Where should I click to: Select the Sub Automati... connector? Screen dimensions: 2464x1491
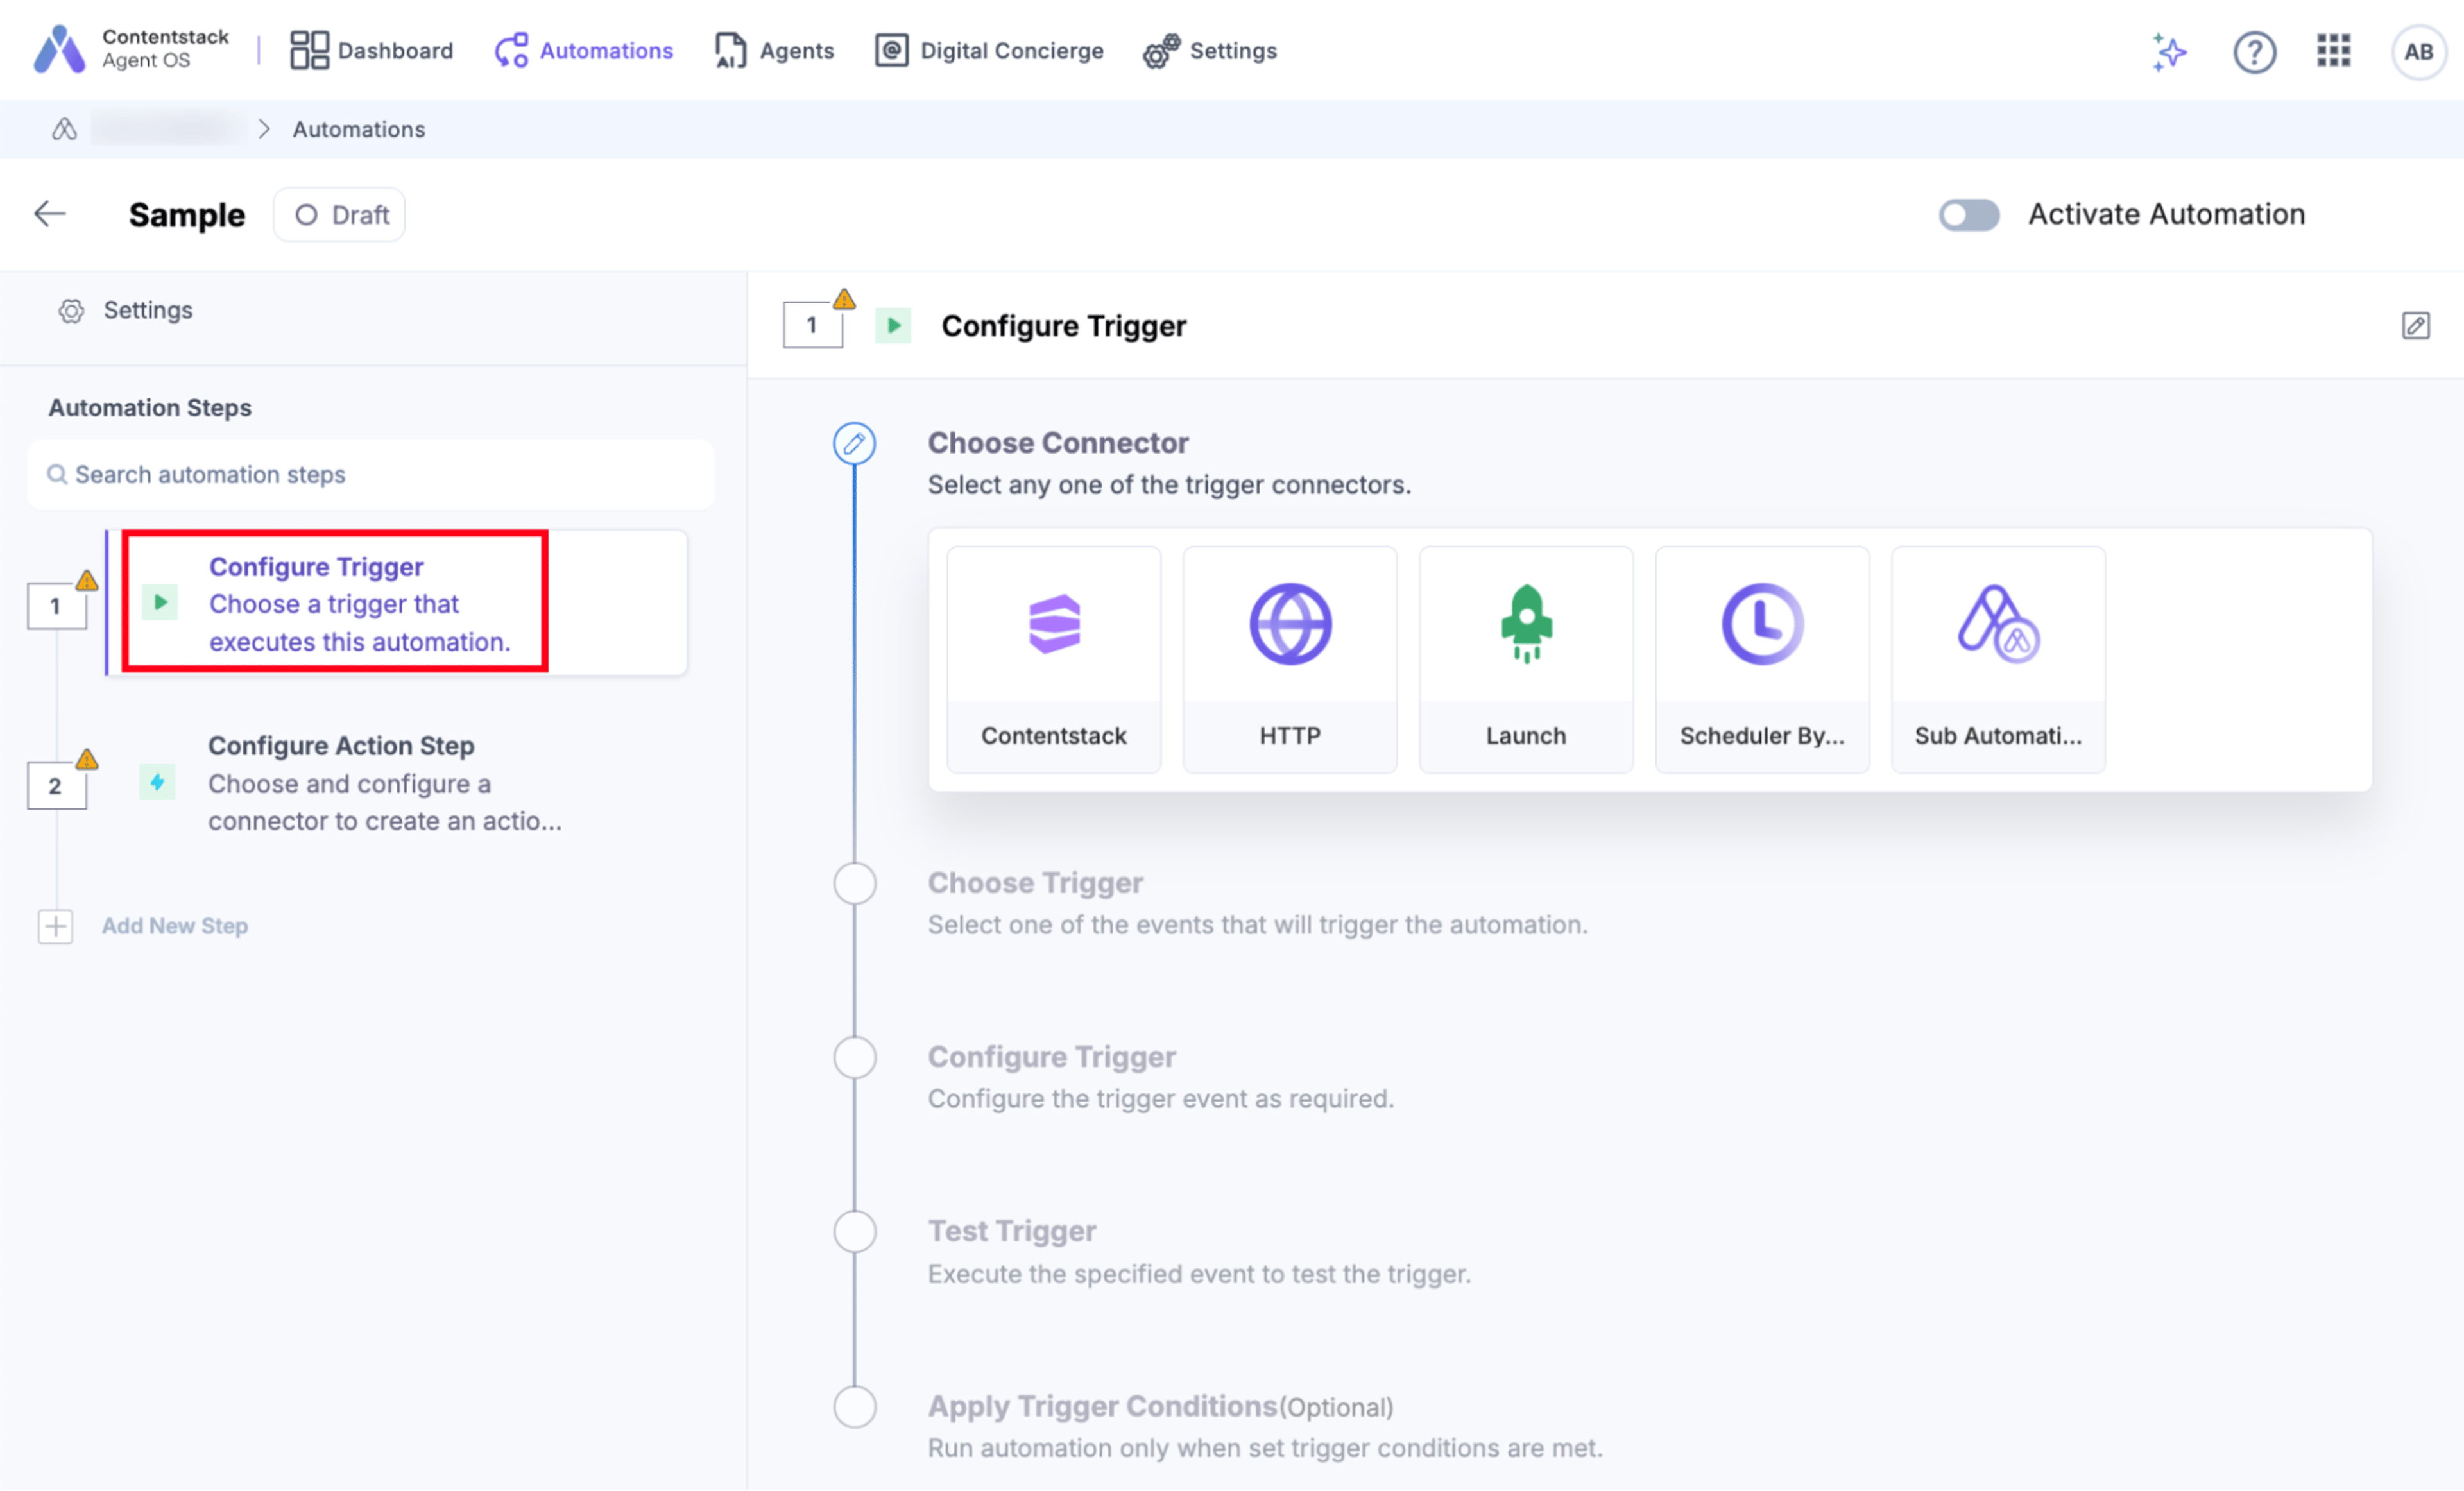(1998, 660)
